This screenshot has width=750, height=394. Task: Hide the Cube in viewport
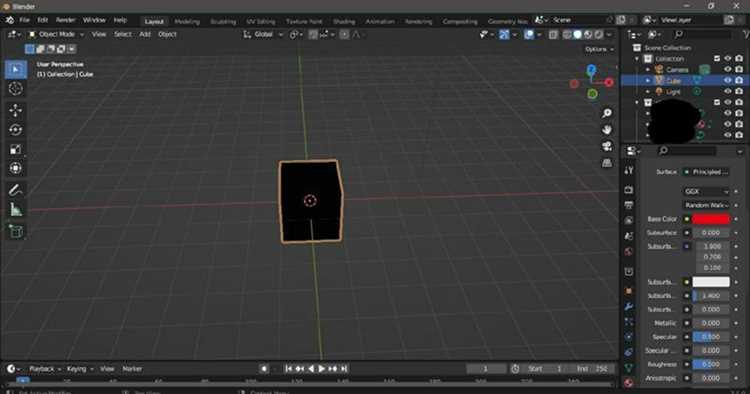point(728,80)
